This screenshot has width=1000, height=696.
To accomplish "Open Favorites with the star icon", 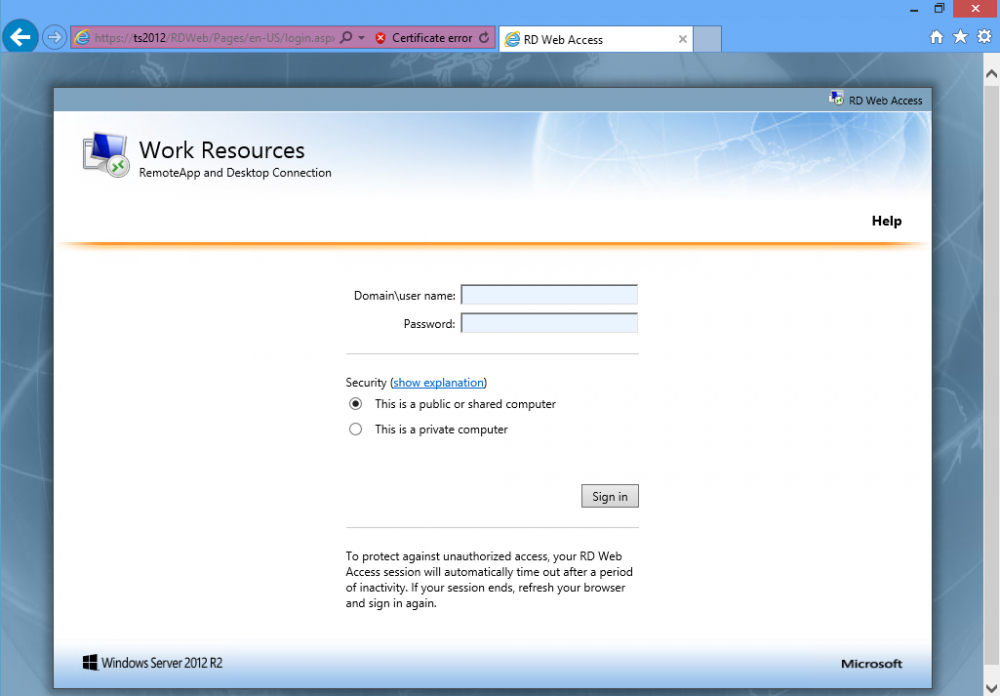I will coord(960,37).
